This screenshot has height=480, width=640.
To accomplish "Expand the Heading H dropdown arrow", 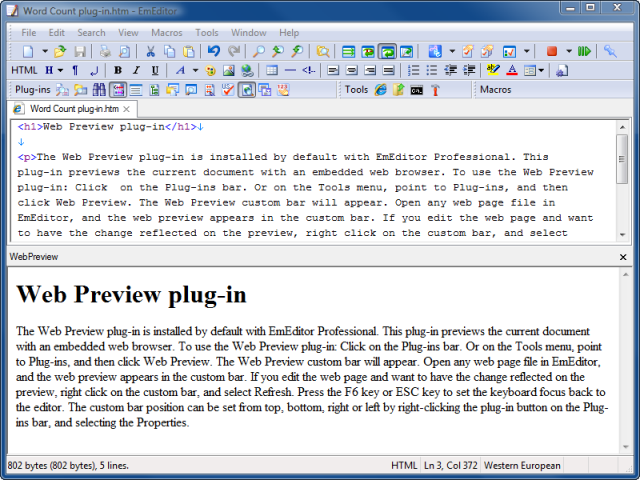I will (60, 71).
